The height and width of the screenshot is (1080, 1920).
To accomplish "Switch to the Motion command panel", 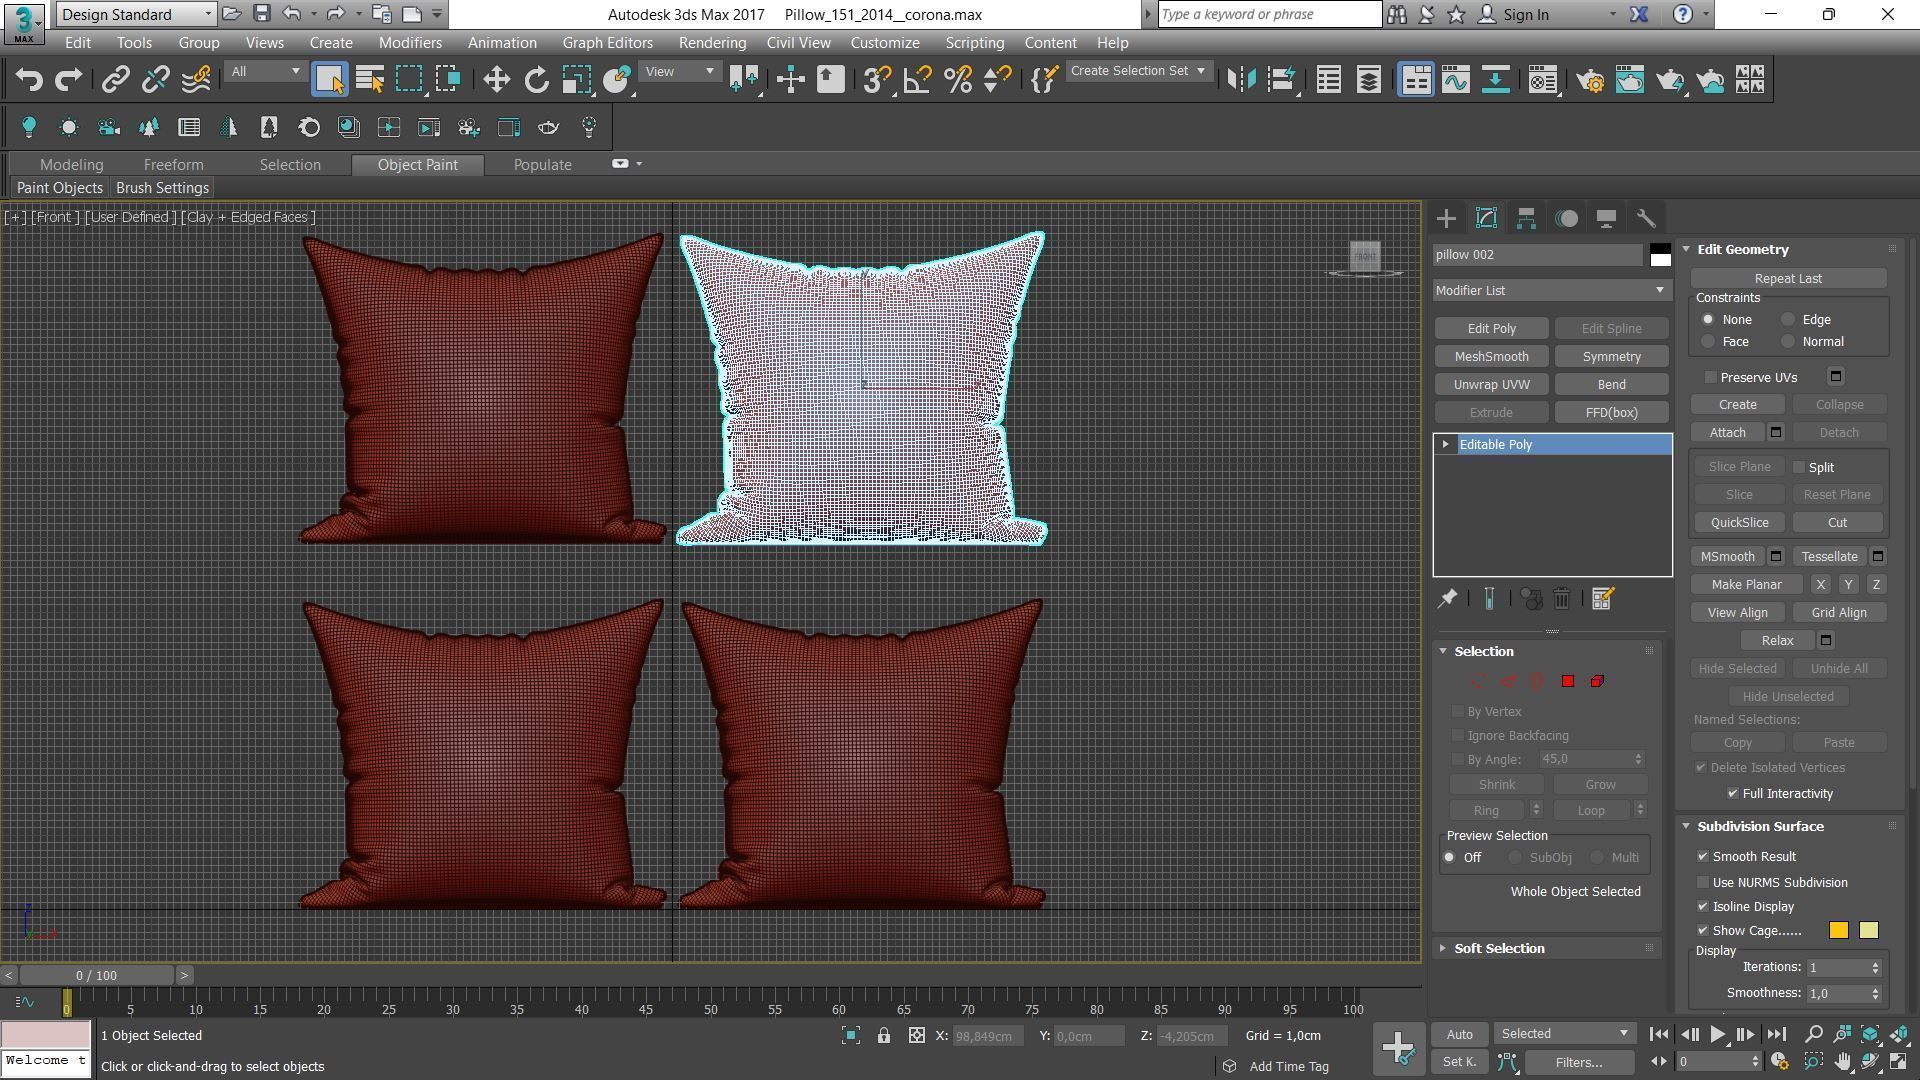I will [x=1567, y=218].
